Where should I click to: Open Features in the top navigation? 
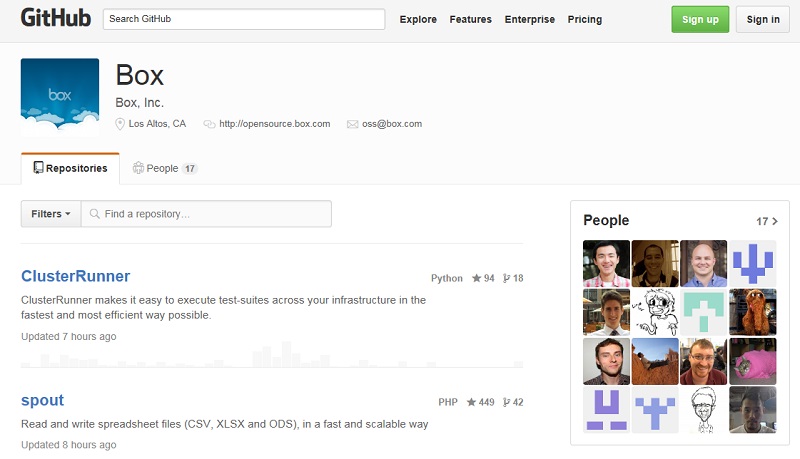tap(470, 19)
